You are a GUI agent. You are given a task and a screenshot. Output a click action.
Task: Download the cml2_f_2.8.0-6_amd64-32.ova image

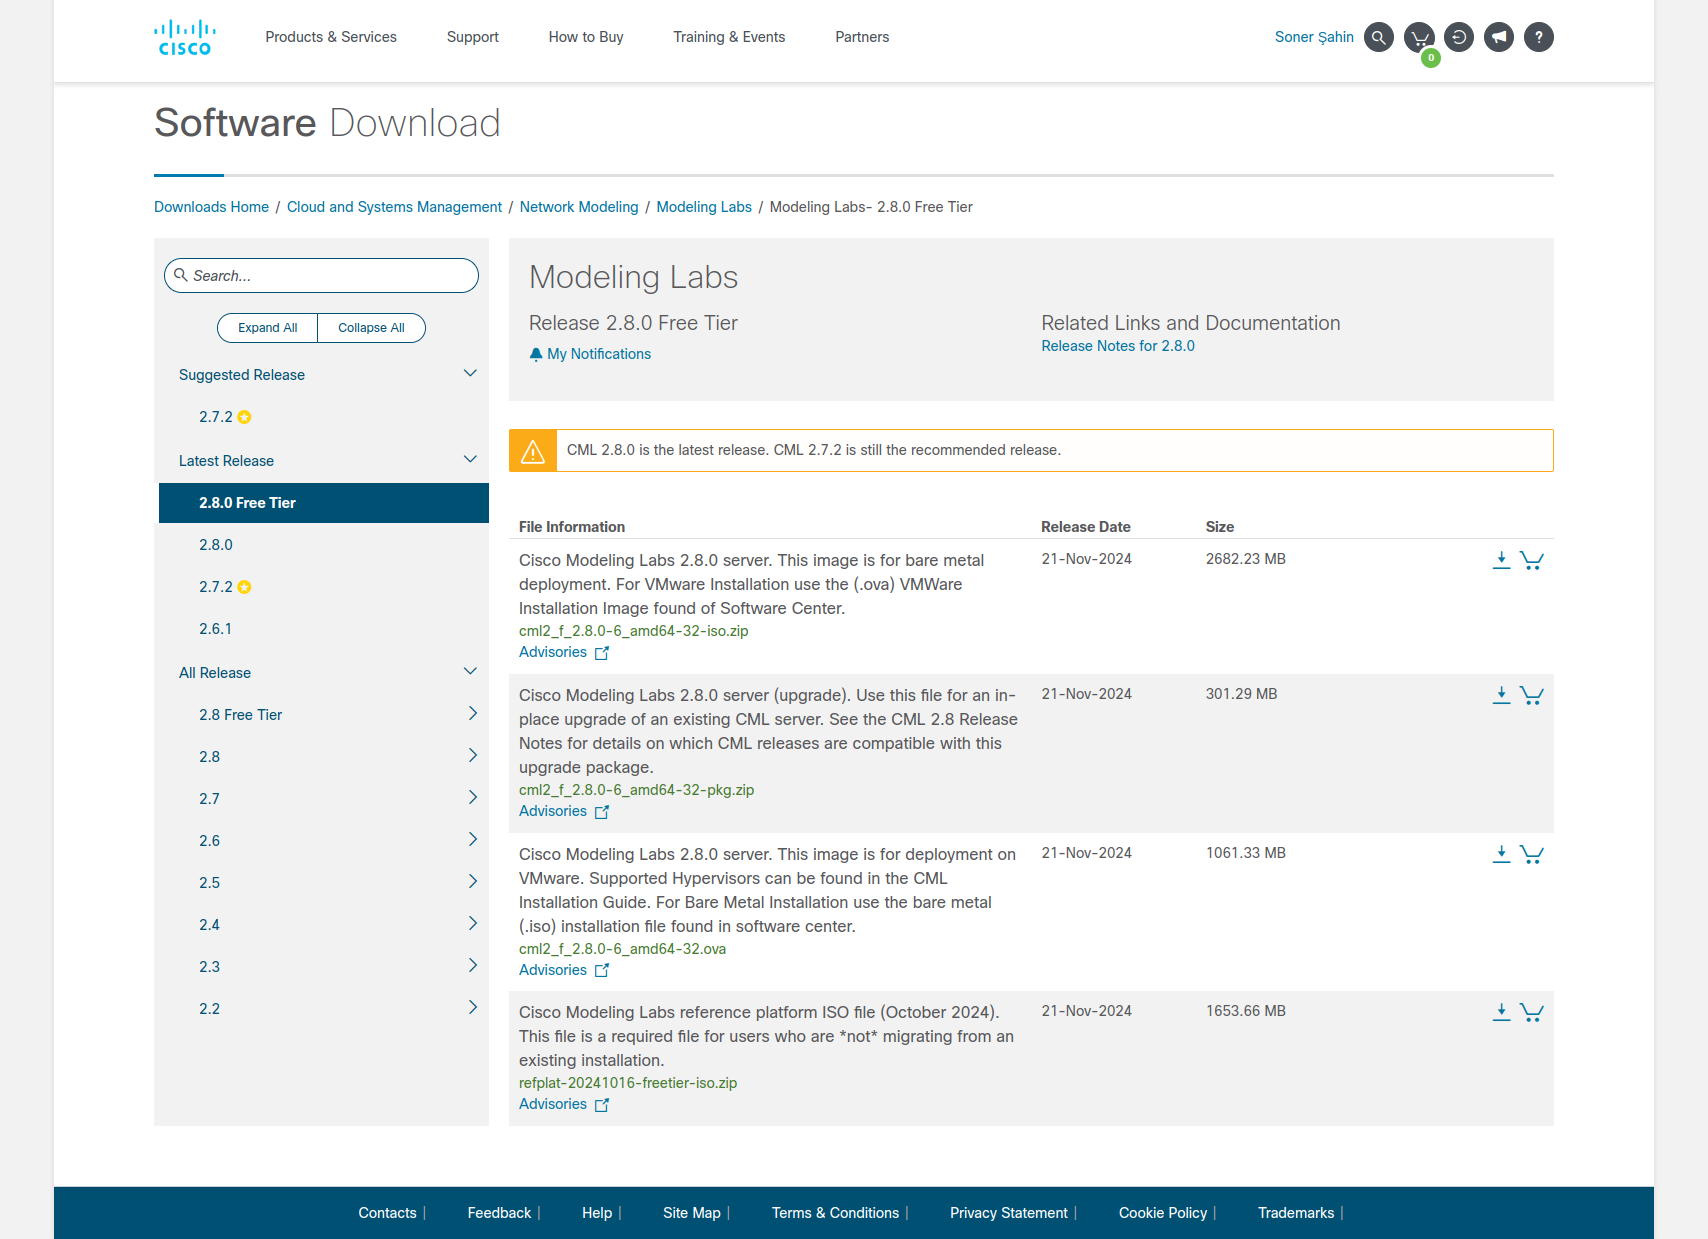[x=1501, y=854]
